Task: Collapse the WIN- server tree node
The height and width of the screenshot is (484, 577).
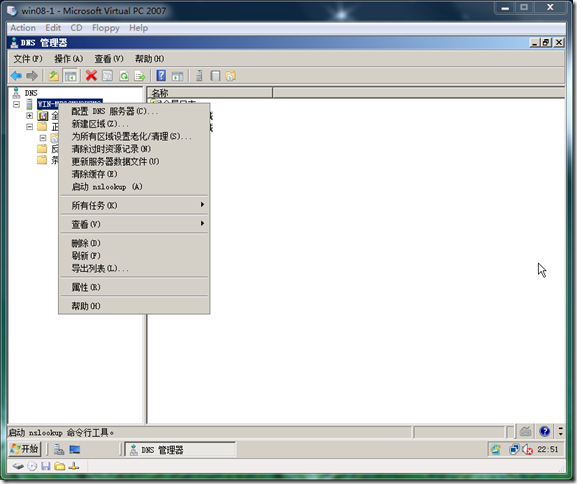Action: 17,105
